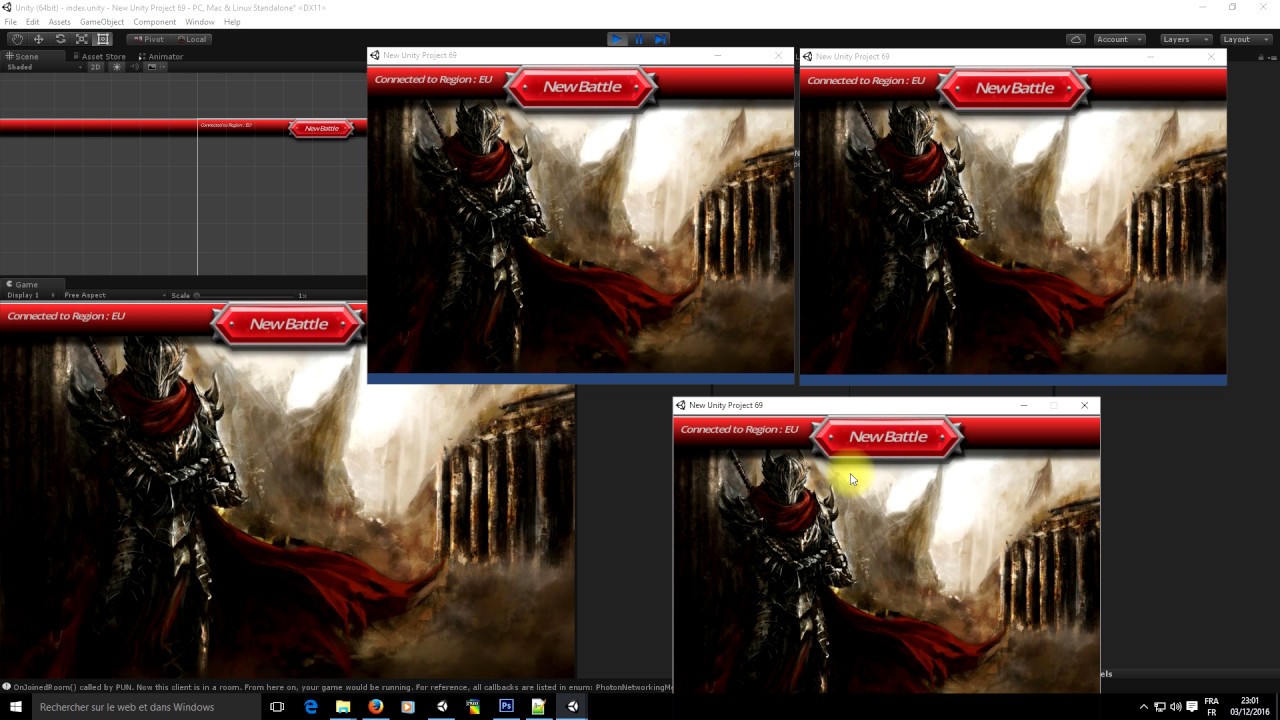The width and height of the screenshot is (1280, 720).
Task: Click Connected to Region text in Game view
Action: (66, 316)
